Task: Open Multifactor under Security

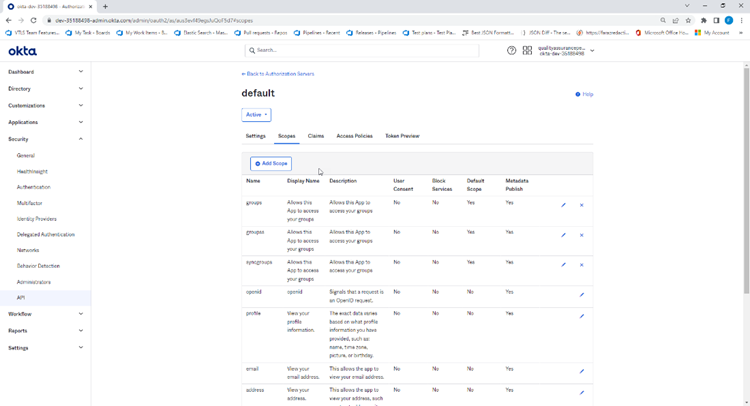Action: pos(30,203)
